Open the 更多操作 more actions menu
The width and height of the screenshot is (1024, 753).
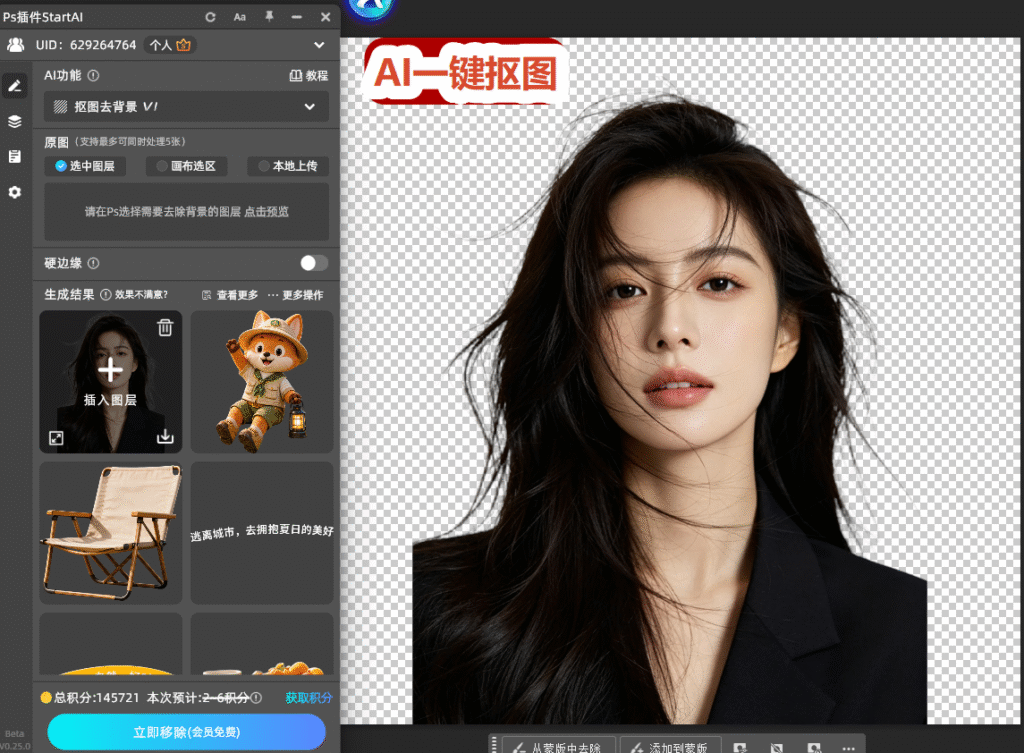coord(295,295)
